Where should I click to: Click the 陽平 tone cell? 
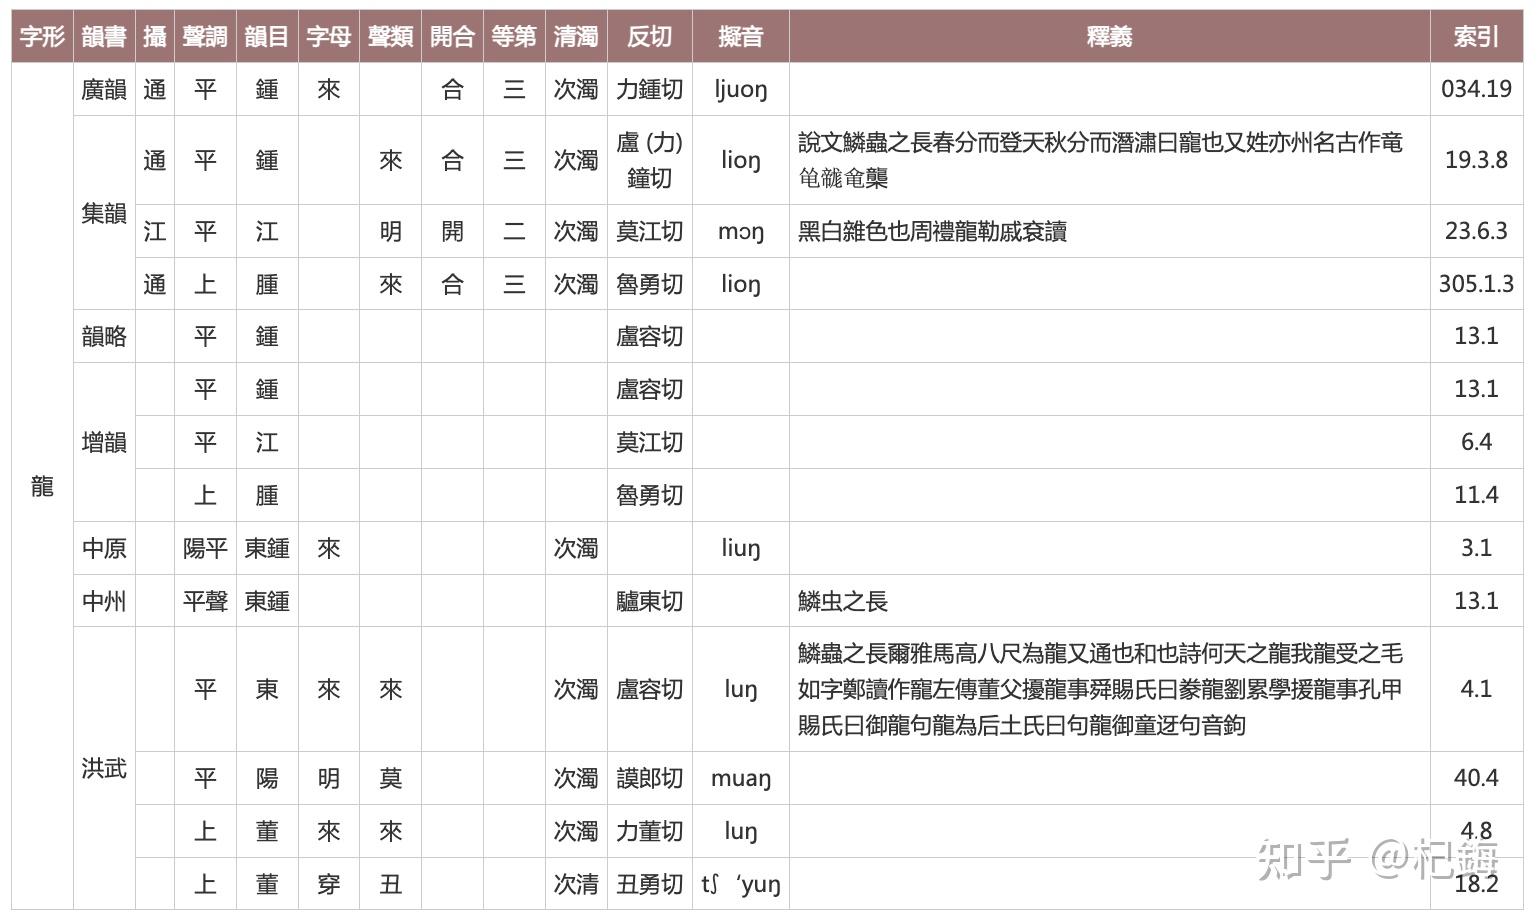click(x=205, y=548)
